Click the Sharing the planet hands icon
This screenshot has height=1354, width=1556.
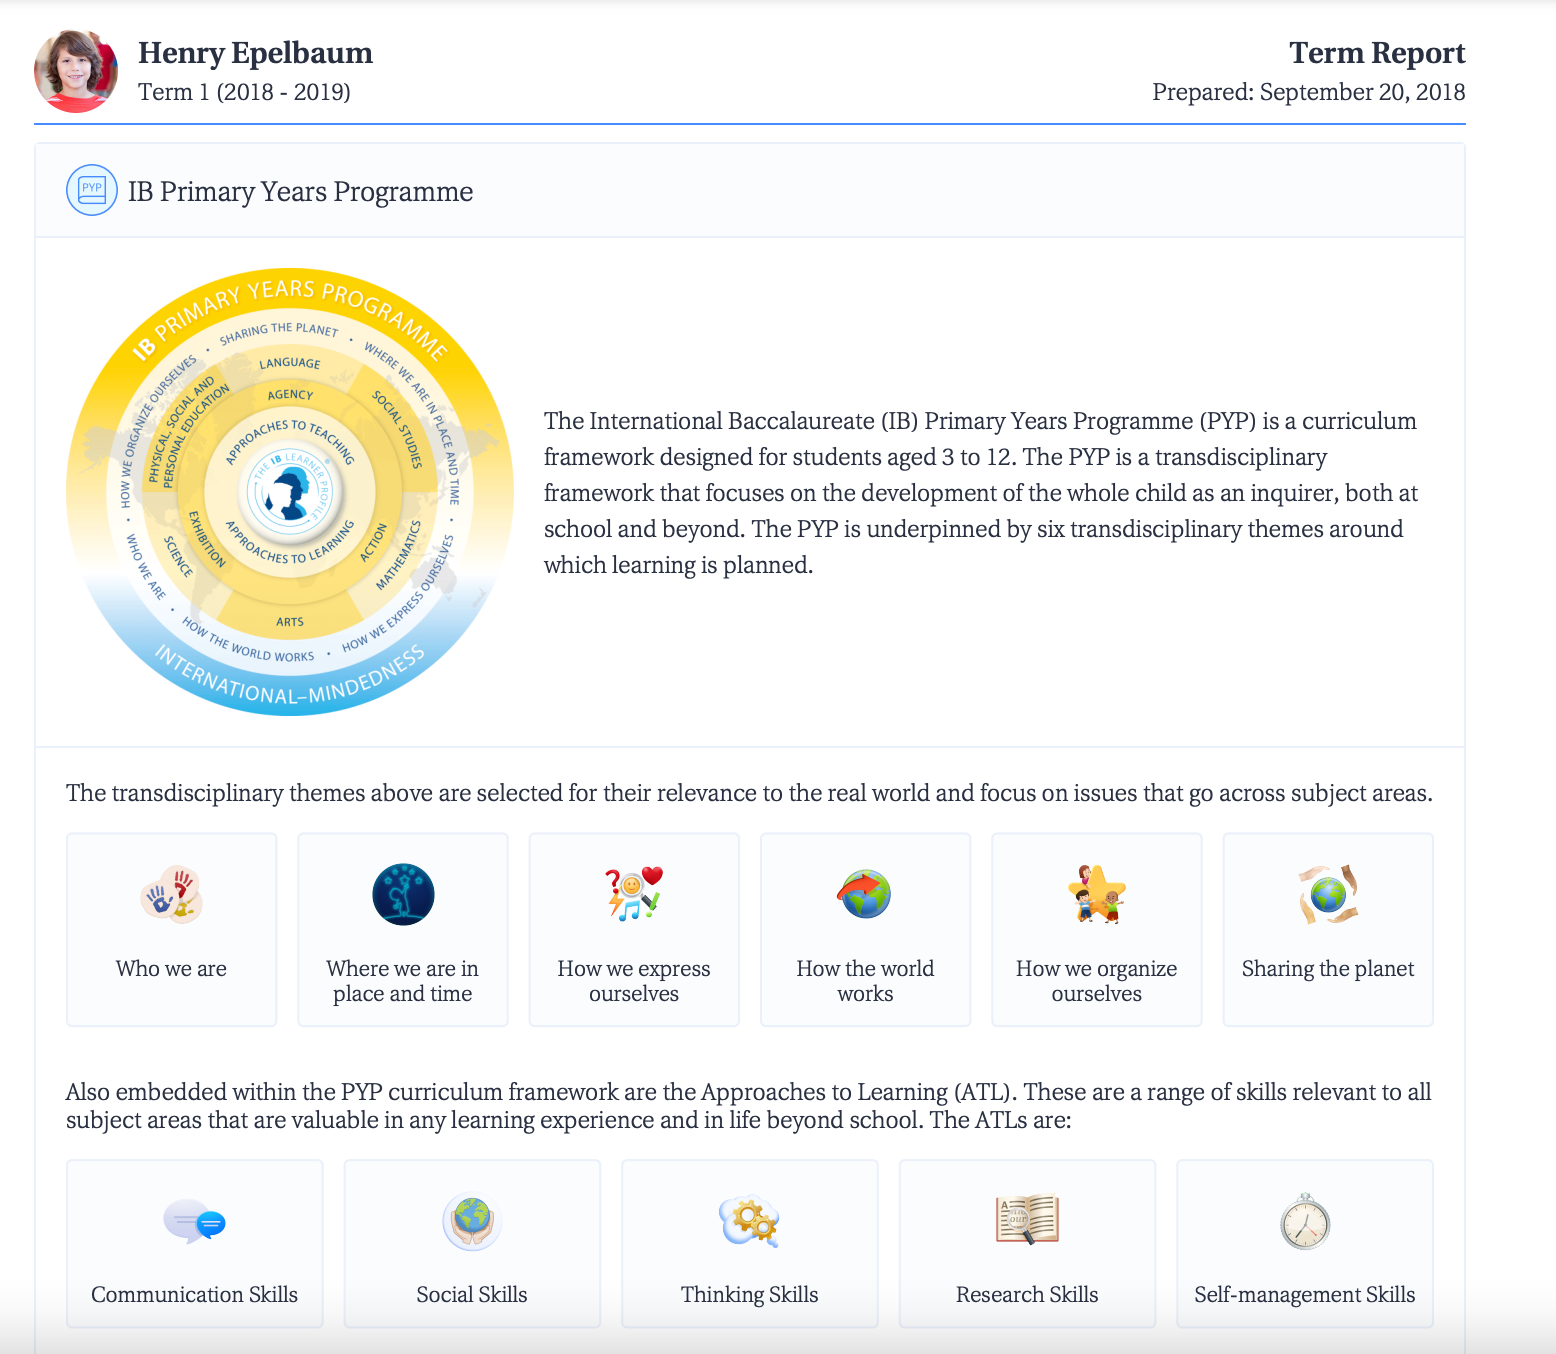coord(1328,894)
